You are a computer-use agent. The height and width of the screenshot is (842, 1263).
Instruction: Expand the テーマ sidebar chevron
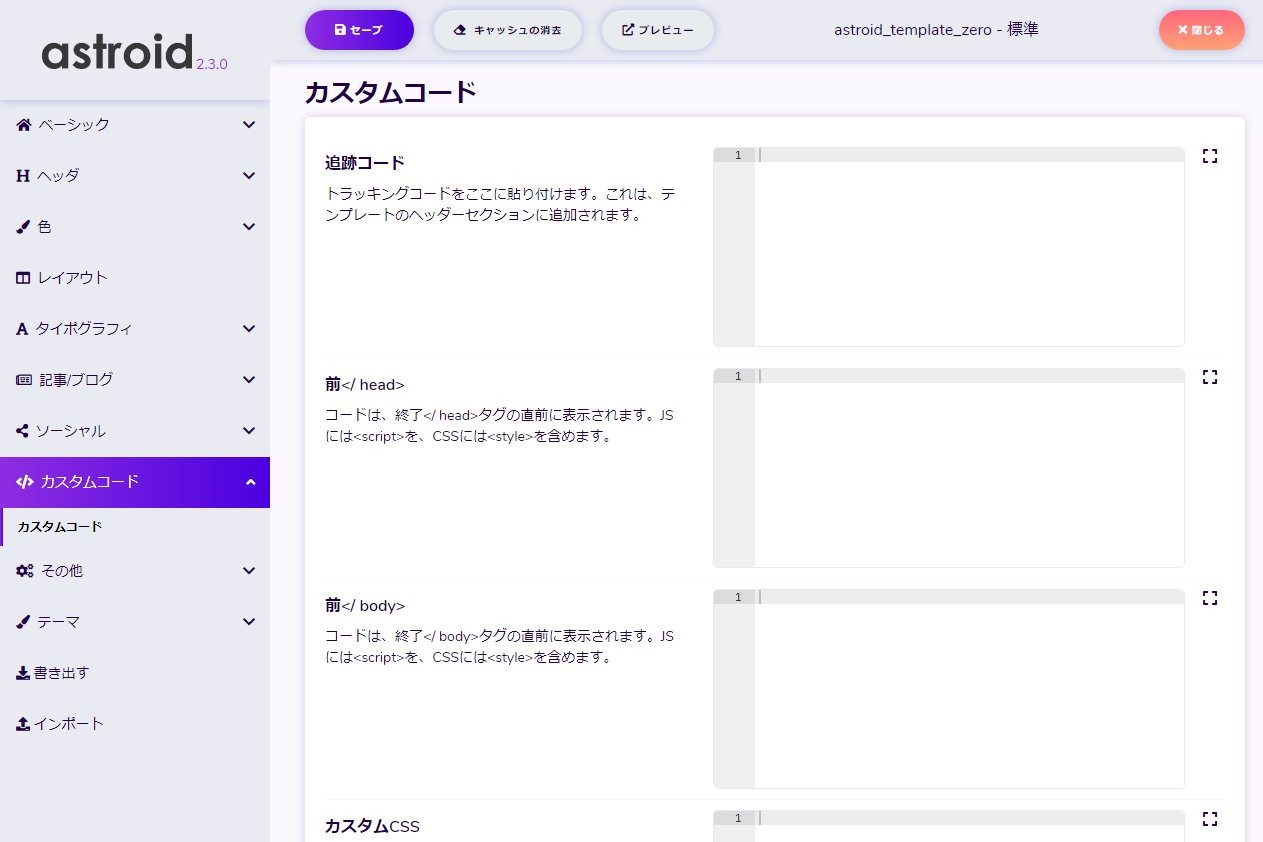(249, 622)
